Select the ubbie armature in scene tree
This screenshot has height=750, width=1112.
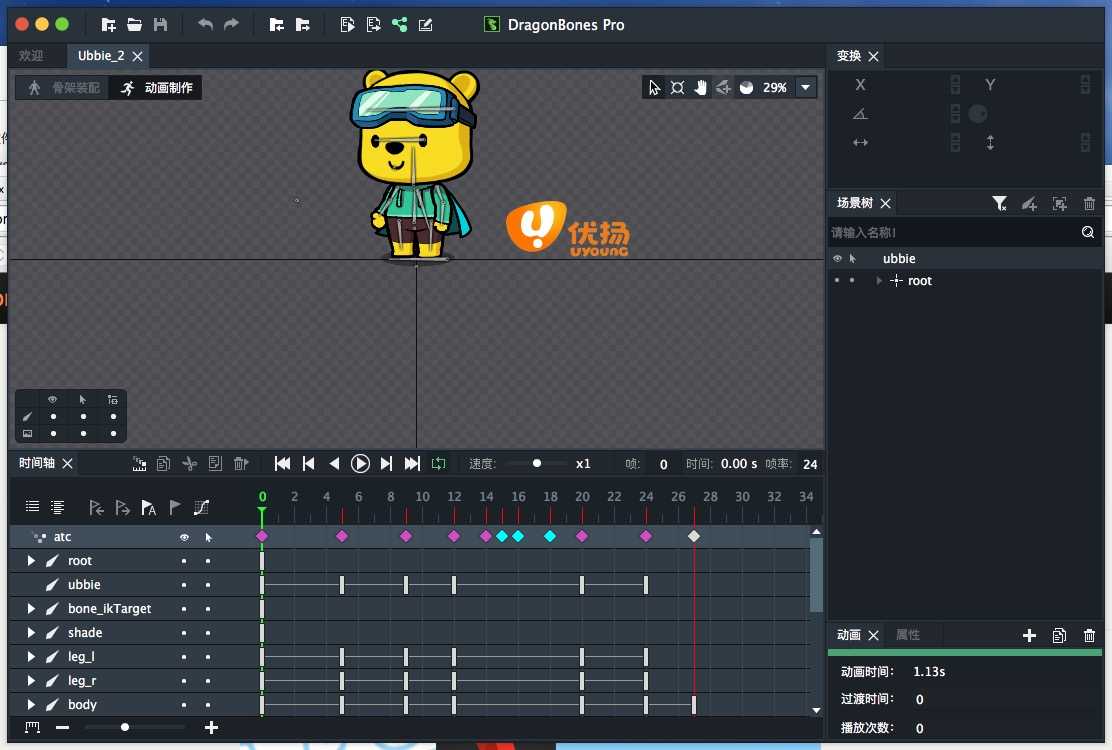pyautogui.click(x=899, y=259)
